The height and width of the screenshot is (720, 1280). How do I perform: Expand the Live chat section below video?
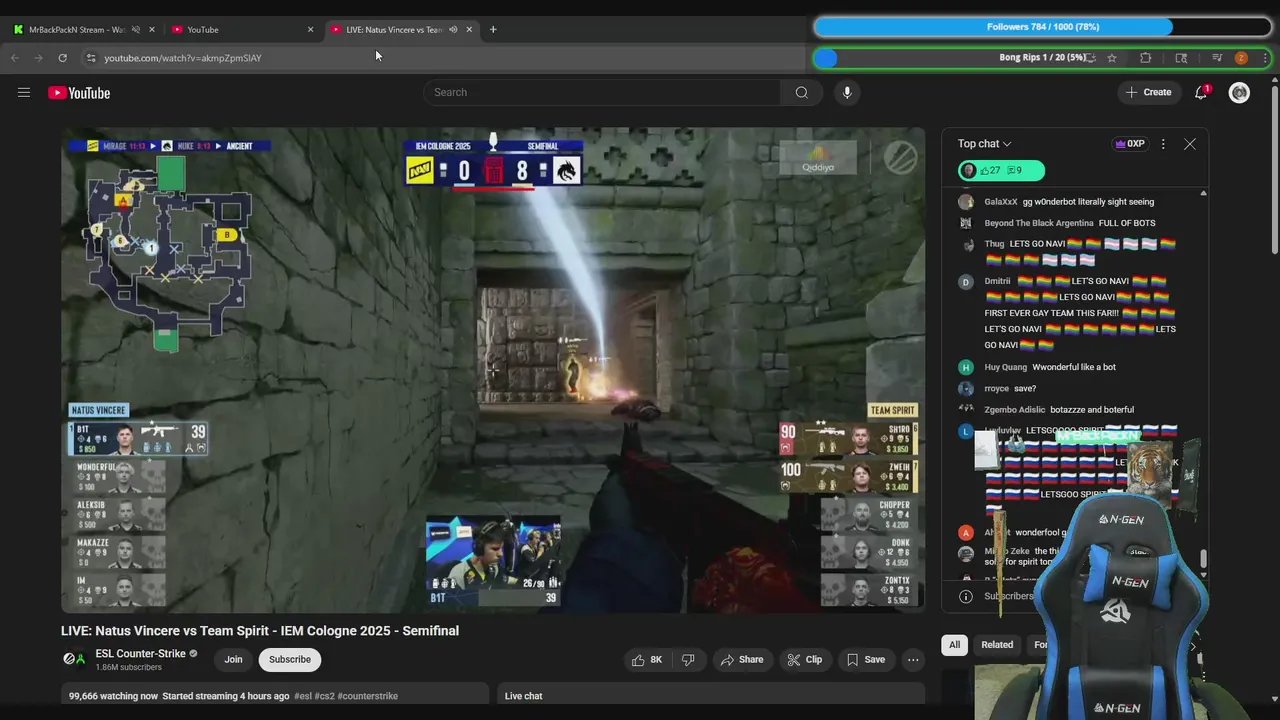(x=710, y=696)
